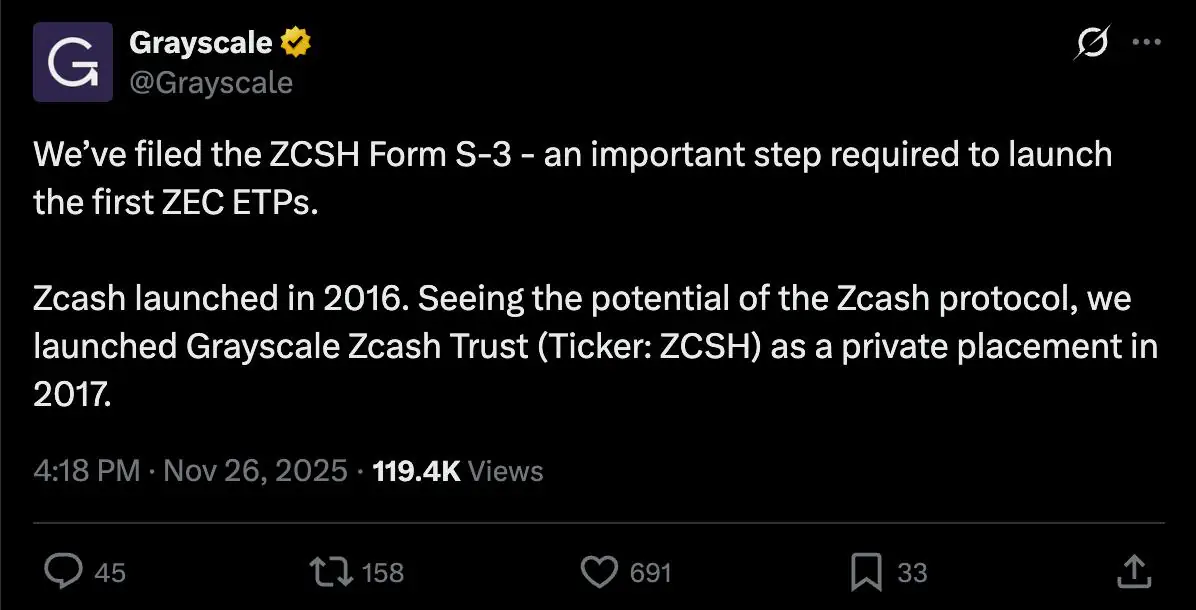1196x610 pixels.
Task: Open the More options ellipsis menu
Action: pyautogui.click(x=1145, y=43)
